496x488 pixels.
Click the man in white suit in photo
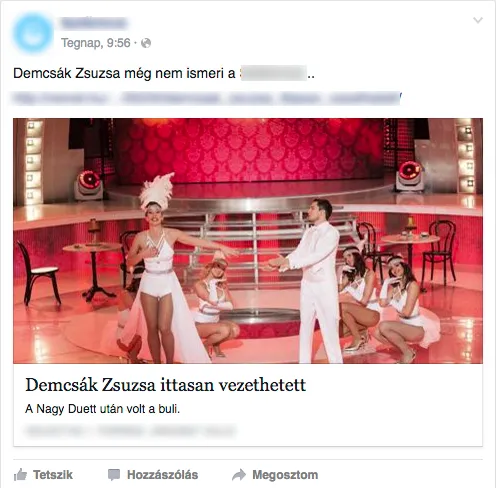313,281
